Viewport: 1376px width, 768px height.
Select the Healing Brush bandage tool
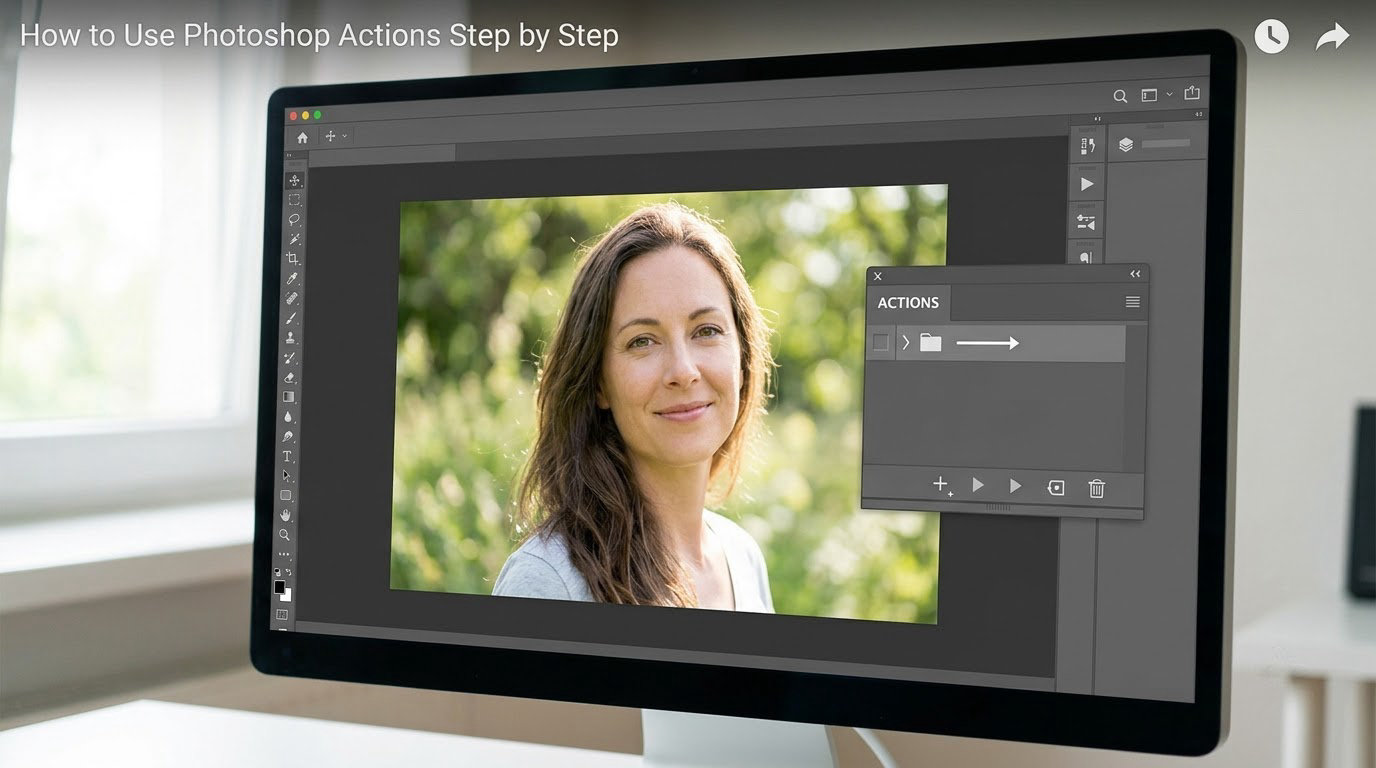click(x=293, y=298)
